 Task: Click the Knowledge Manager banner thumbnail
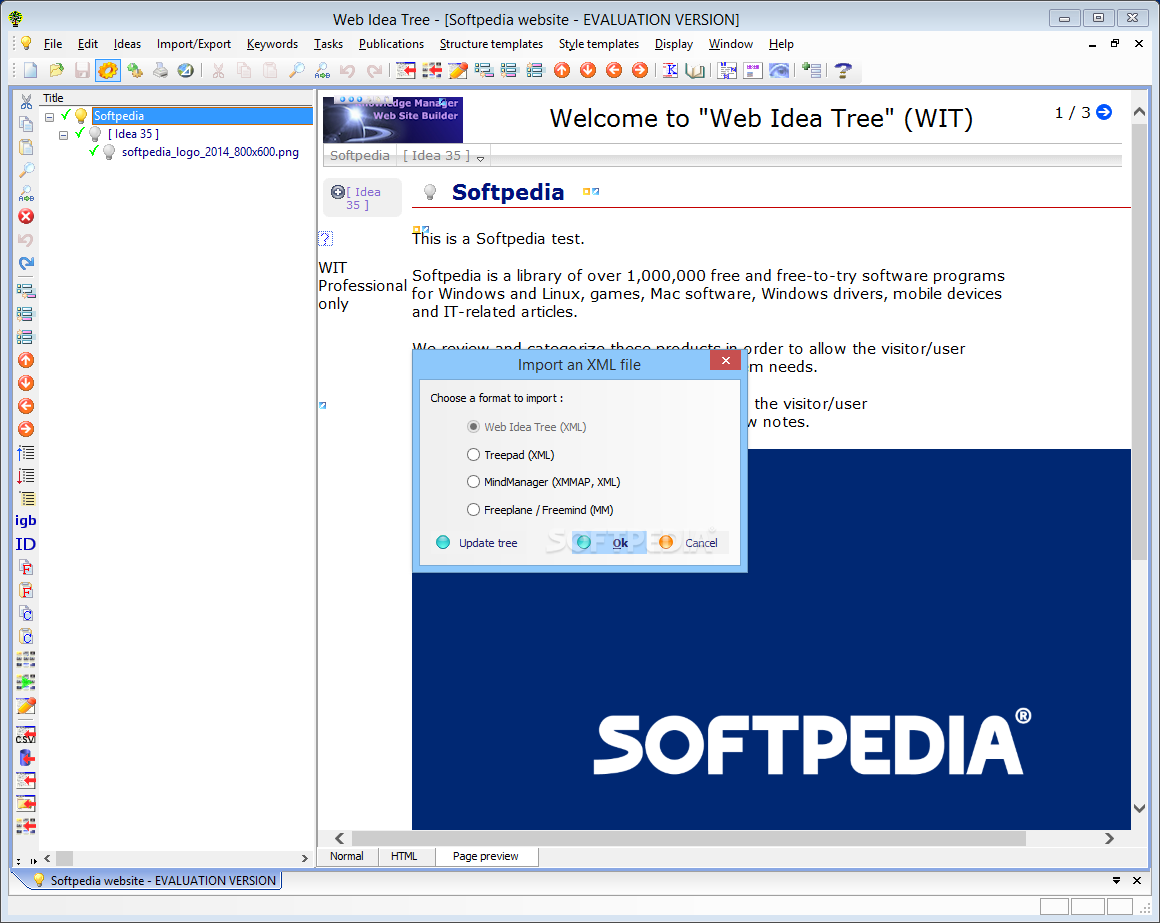coord(393,119)
